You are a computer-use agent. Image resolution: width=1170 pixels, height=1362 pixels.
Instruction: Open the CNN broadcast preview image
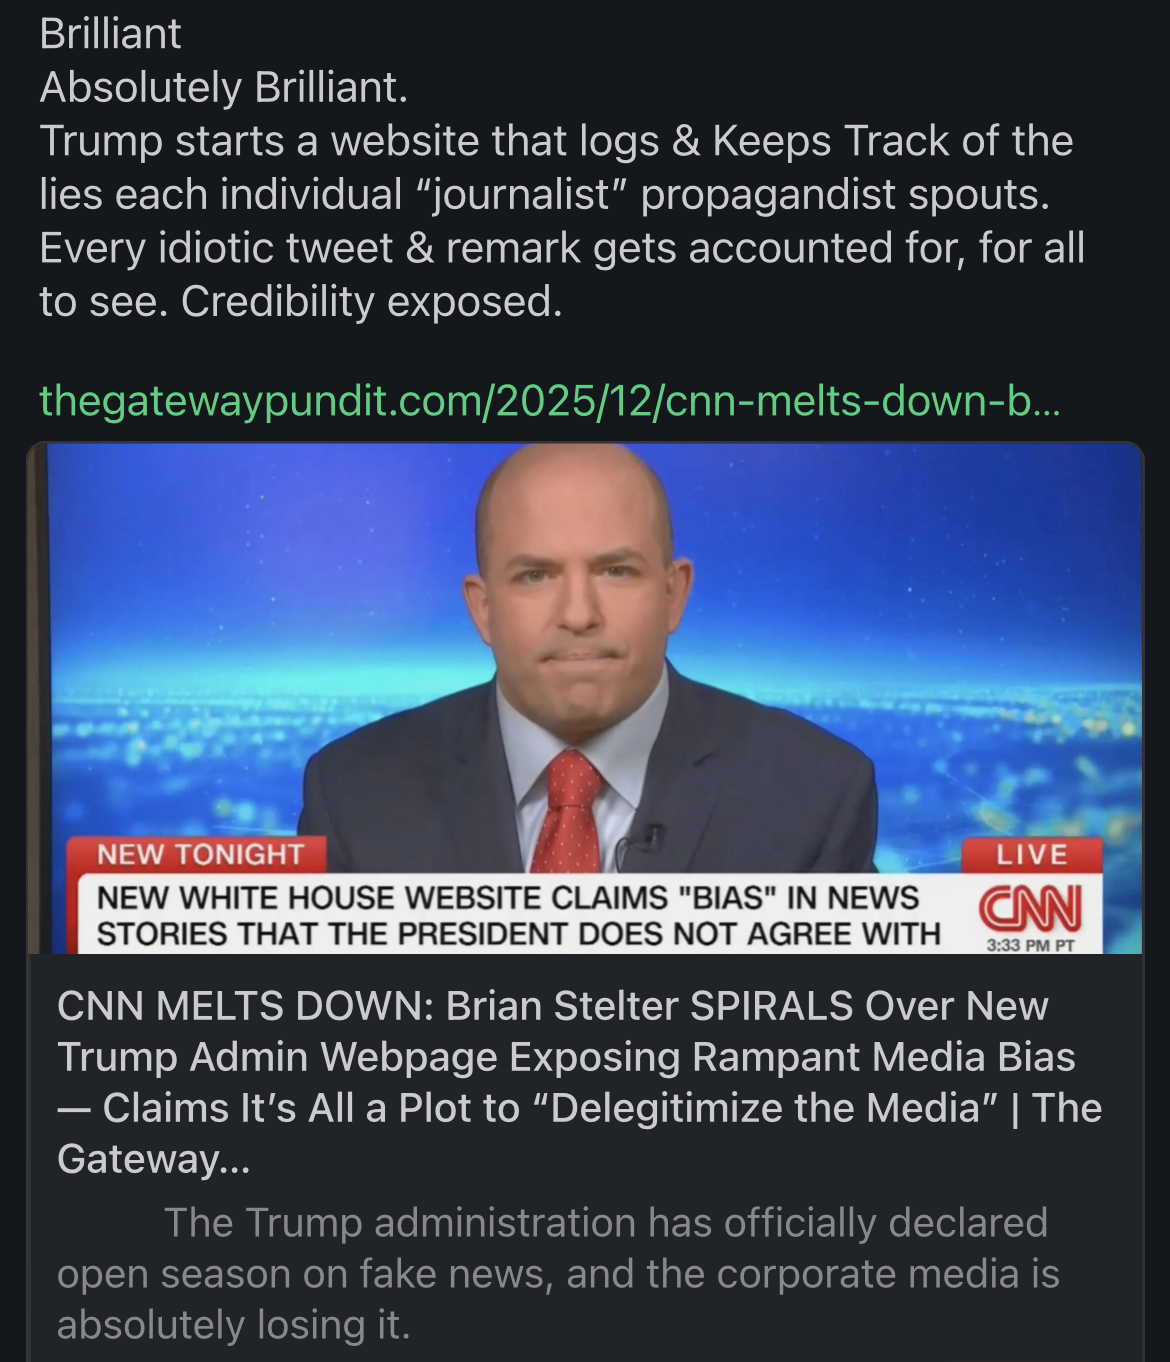tap(585, 698)
